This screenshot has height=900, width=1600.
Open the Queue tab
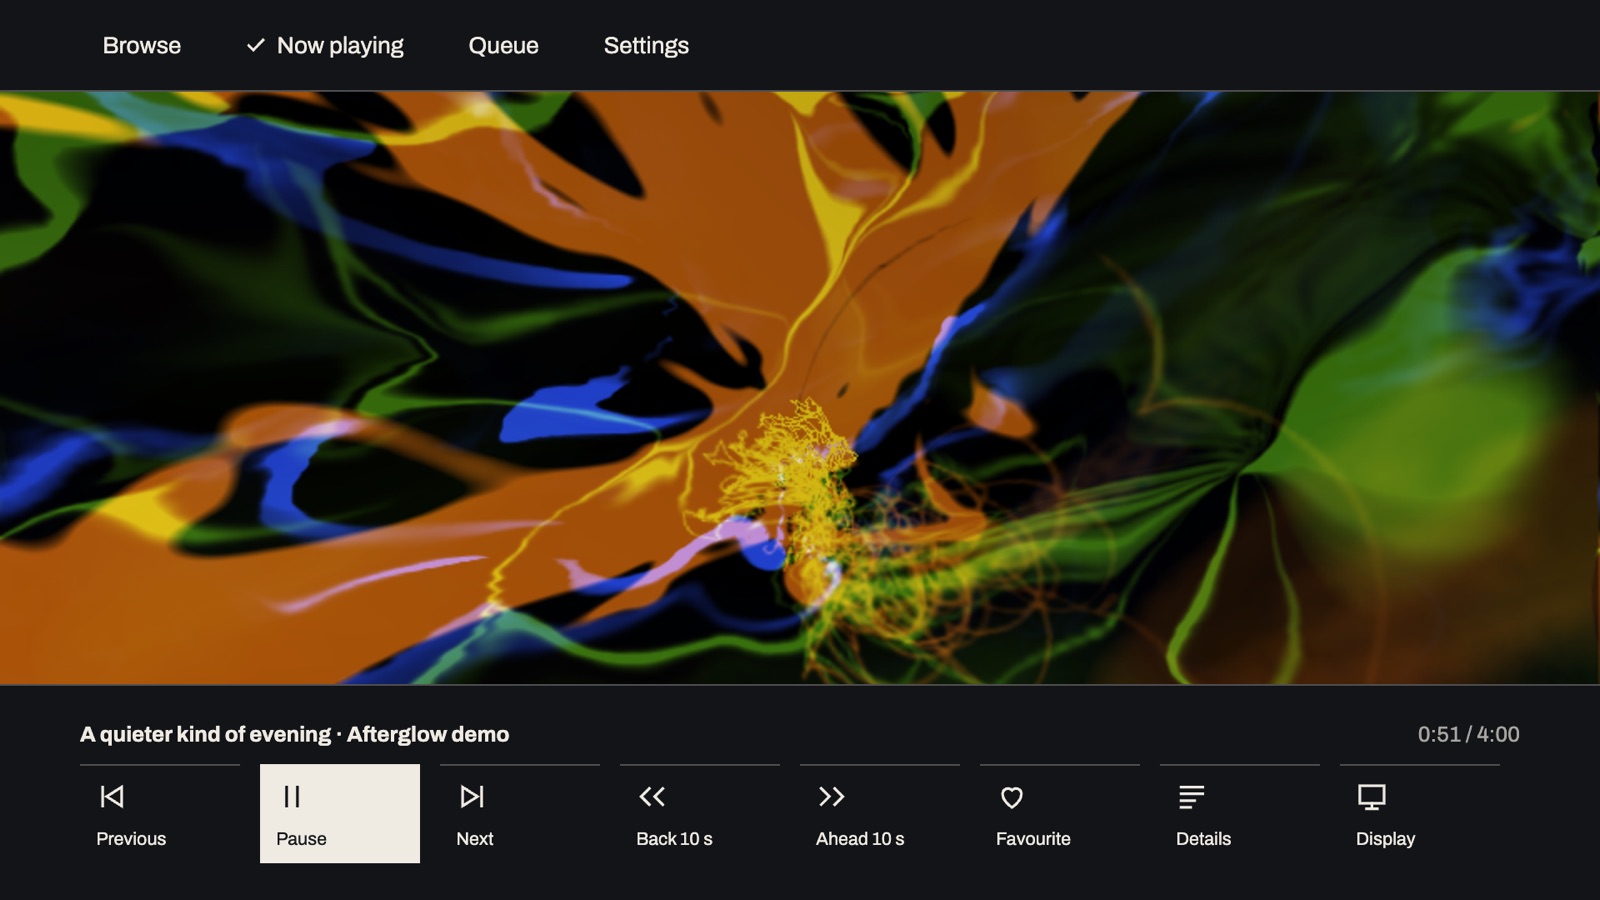tap(503, 45)
